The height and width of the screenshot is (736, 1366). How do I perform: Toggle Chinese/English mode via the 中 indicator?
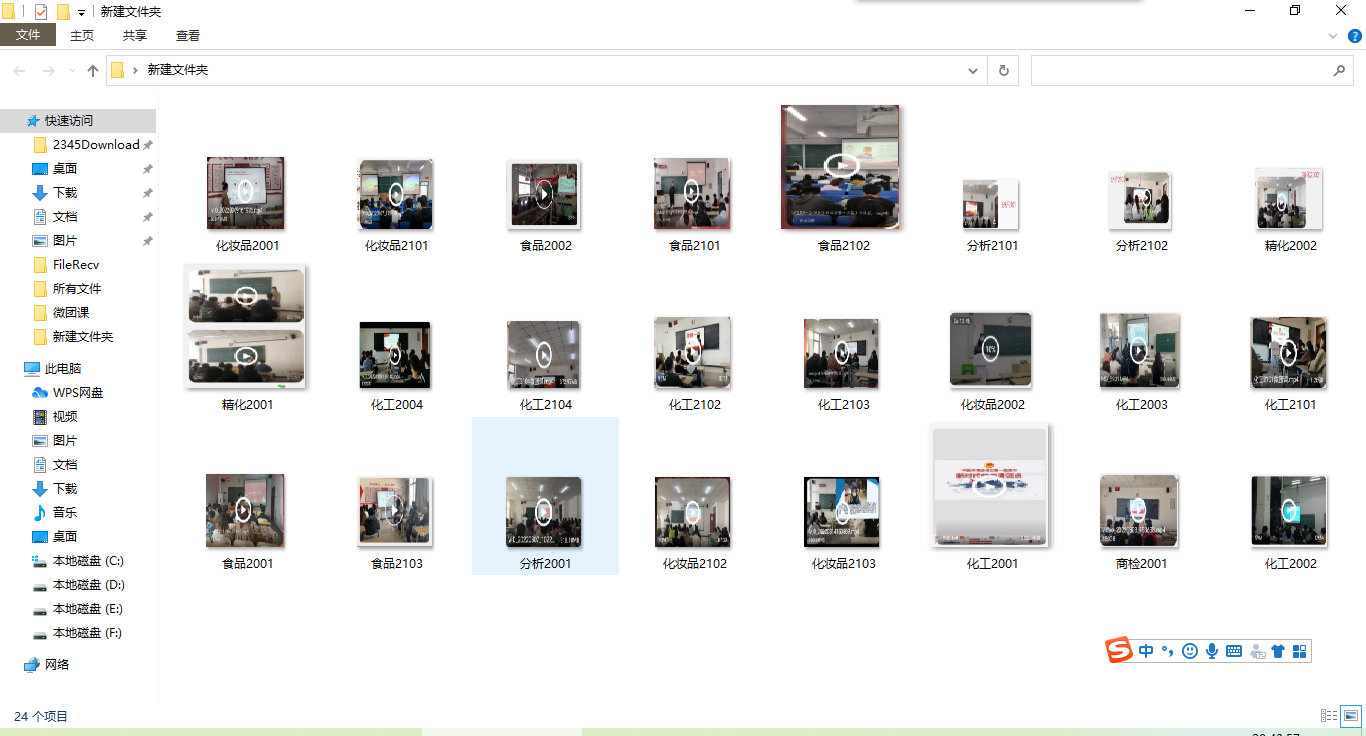1145,651
